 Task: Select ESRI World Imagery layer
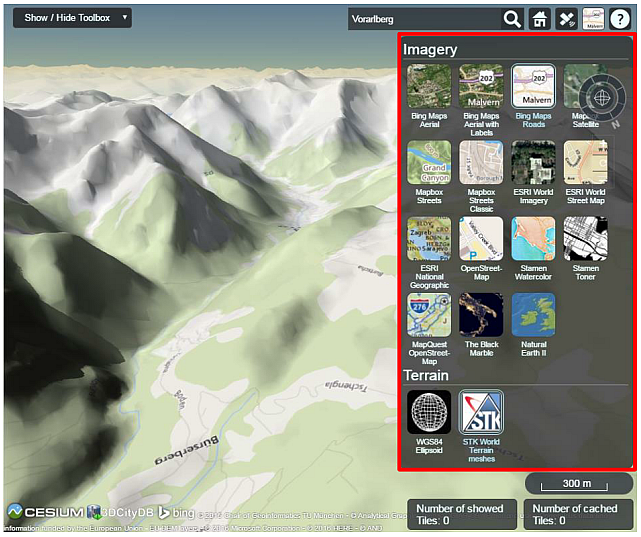point(533,162)
